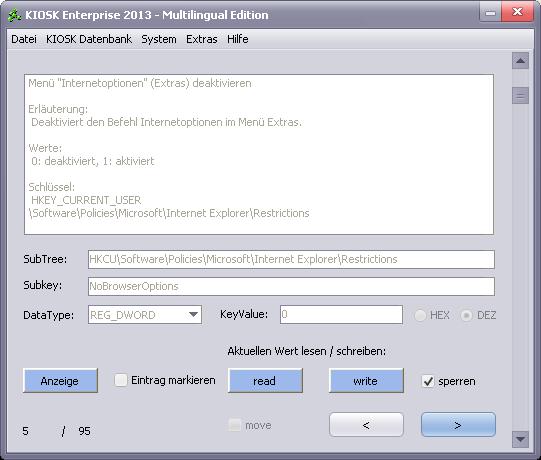This screenshot has width=541, height=460.
Task: Click the Anzeige button
Action: pos(60,381)
